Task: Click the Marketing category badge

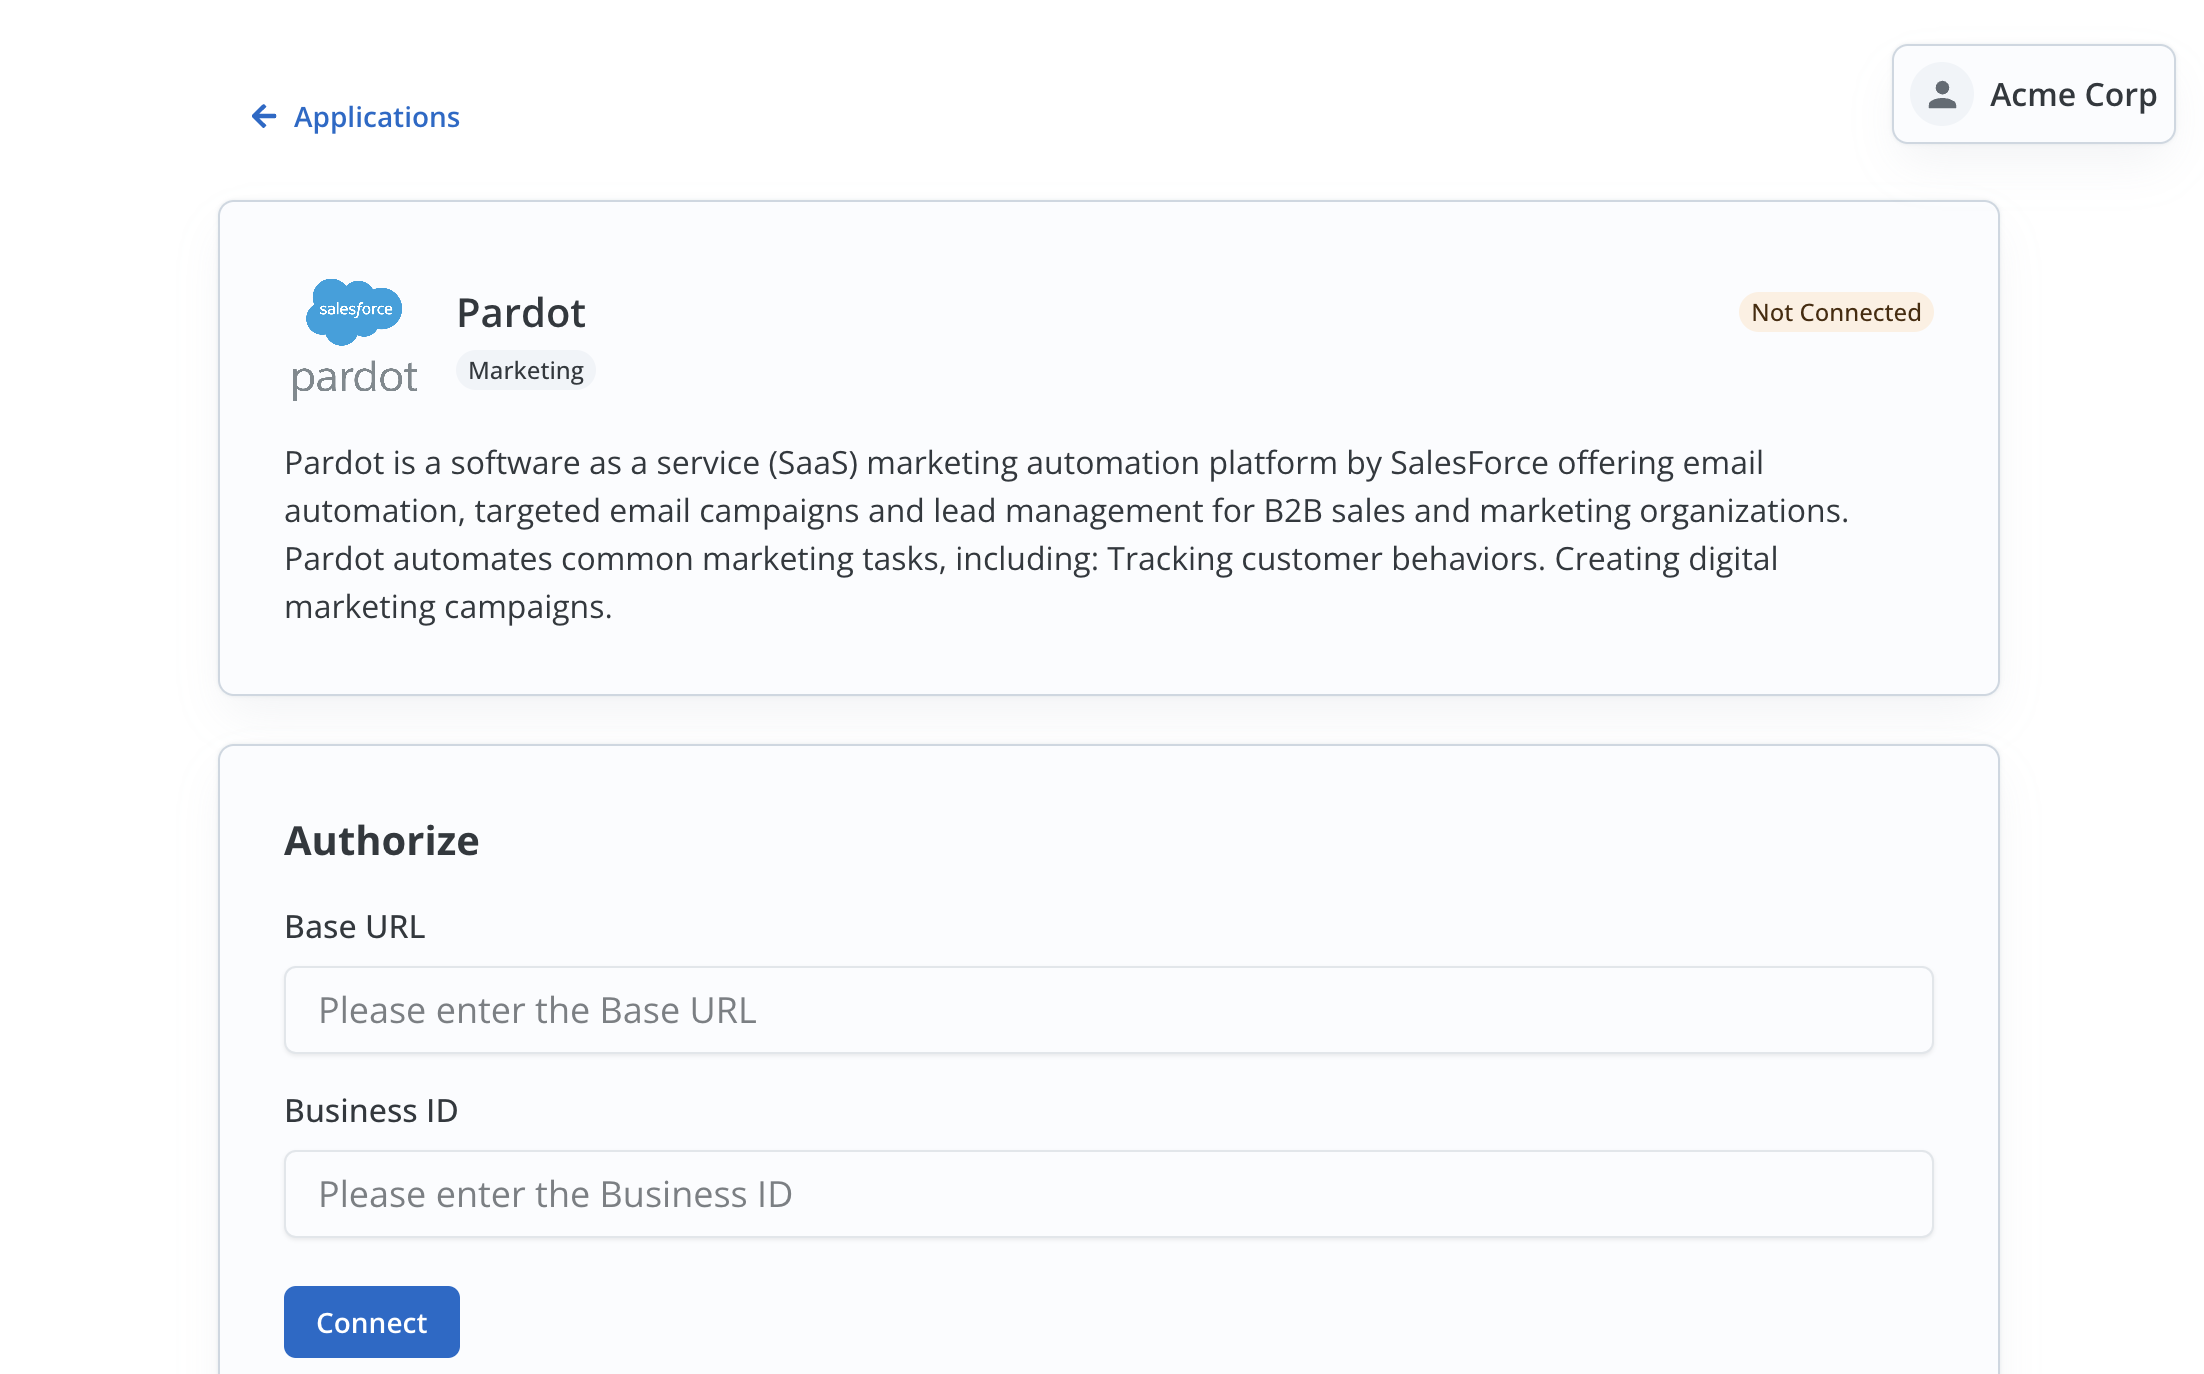Action: point(525,370)
